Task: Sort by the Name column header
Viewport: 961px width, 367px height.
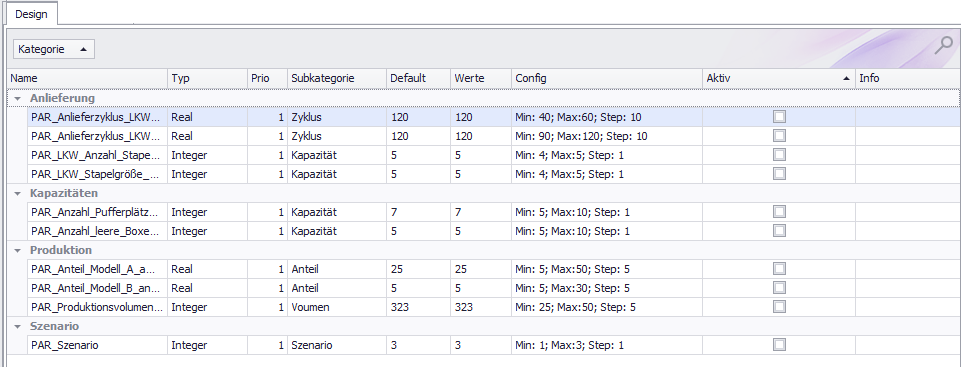Action: tap(88, 78)
